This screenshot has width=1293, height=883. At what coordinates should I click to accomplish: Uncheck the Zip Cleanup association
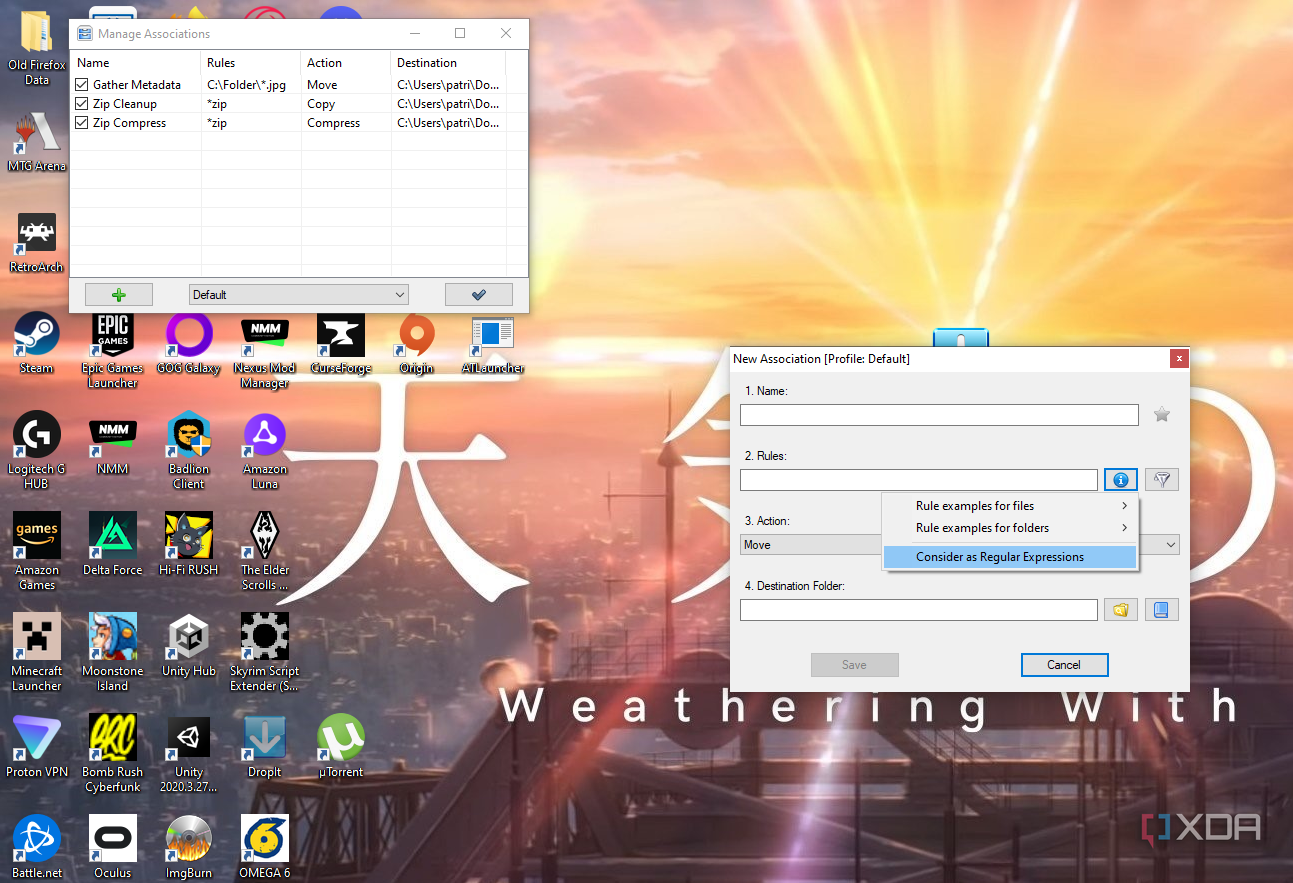pos(82,104)
